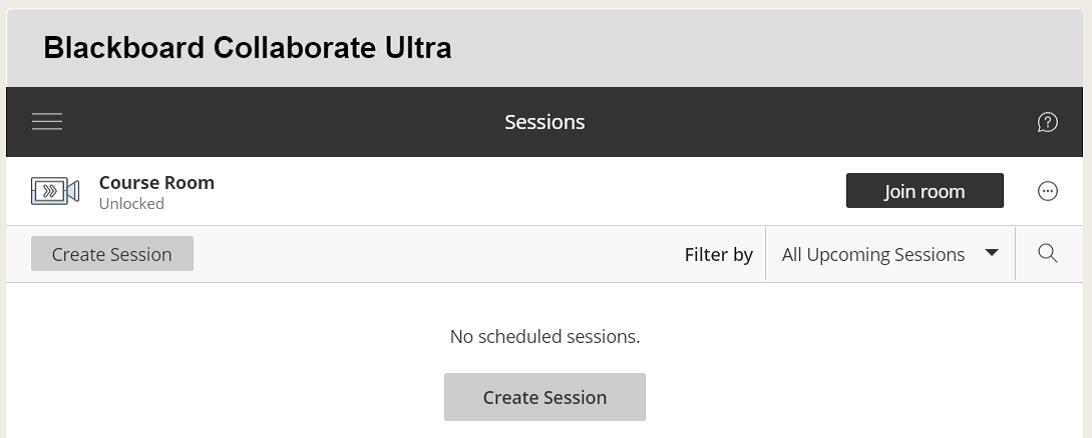Click the search sessions magnifier icon
This screenshot has height=438, width=1092.
click(x=1047, y=254)
